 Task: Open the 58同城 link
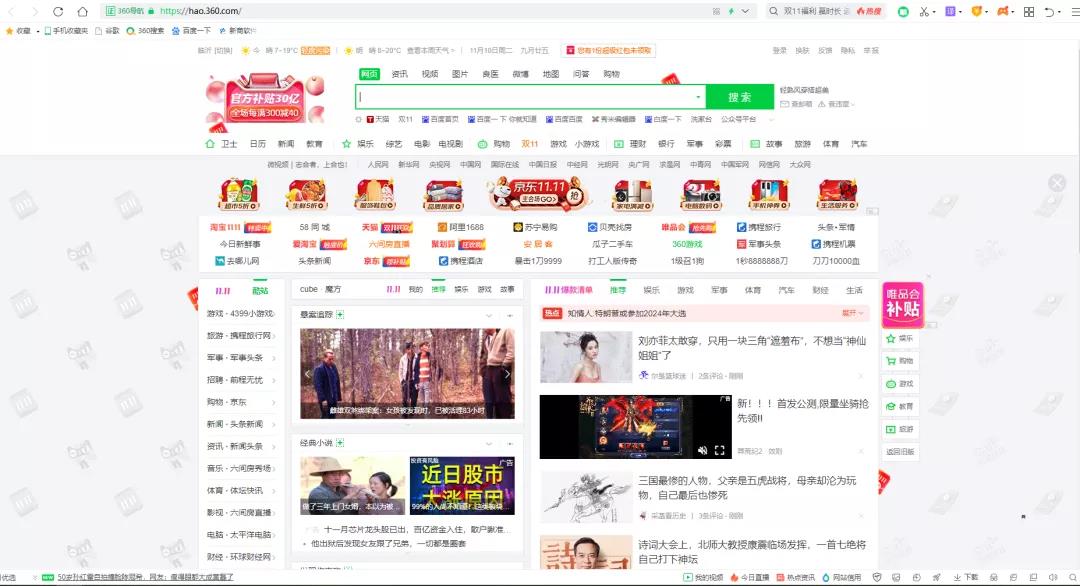click(x=314, y=227)
